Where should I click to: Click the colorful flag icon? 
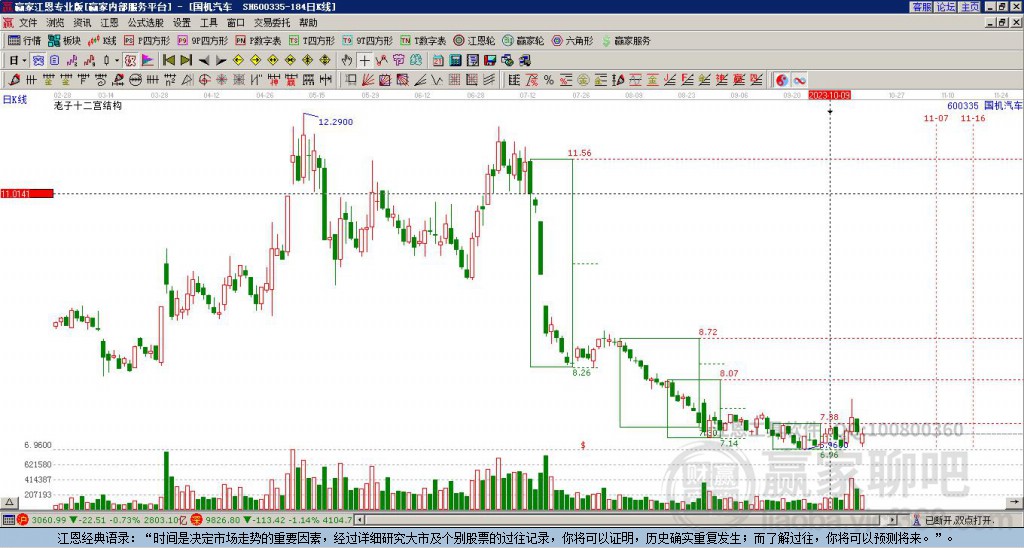click(x=148, y=60)
